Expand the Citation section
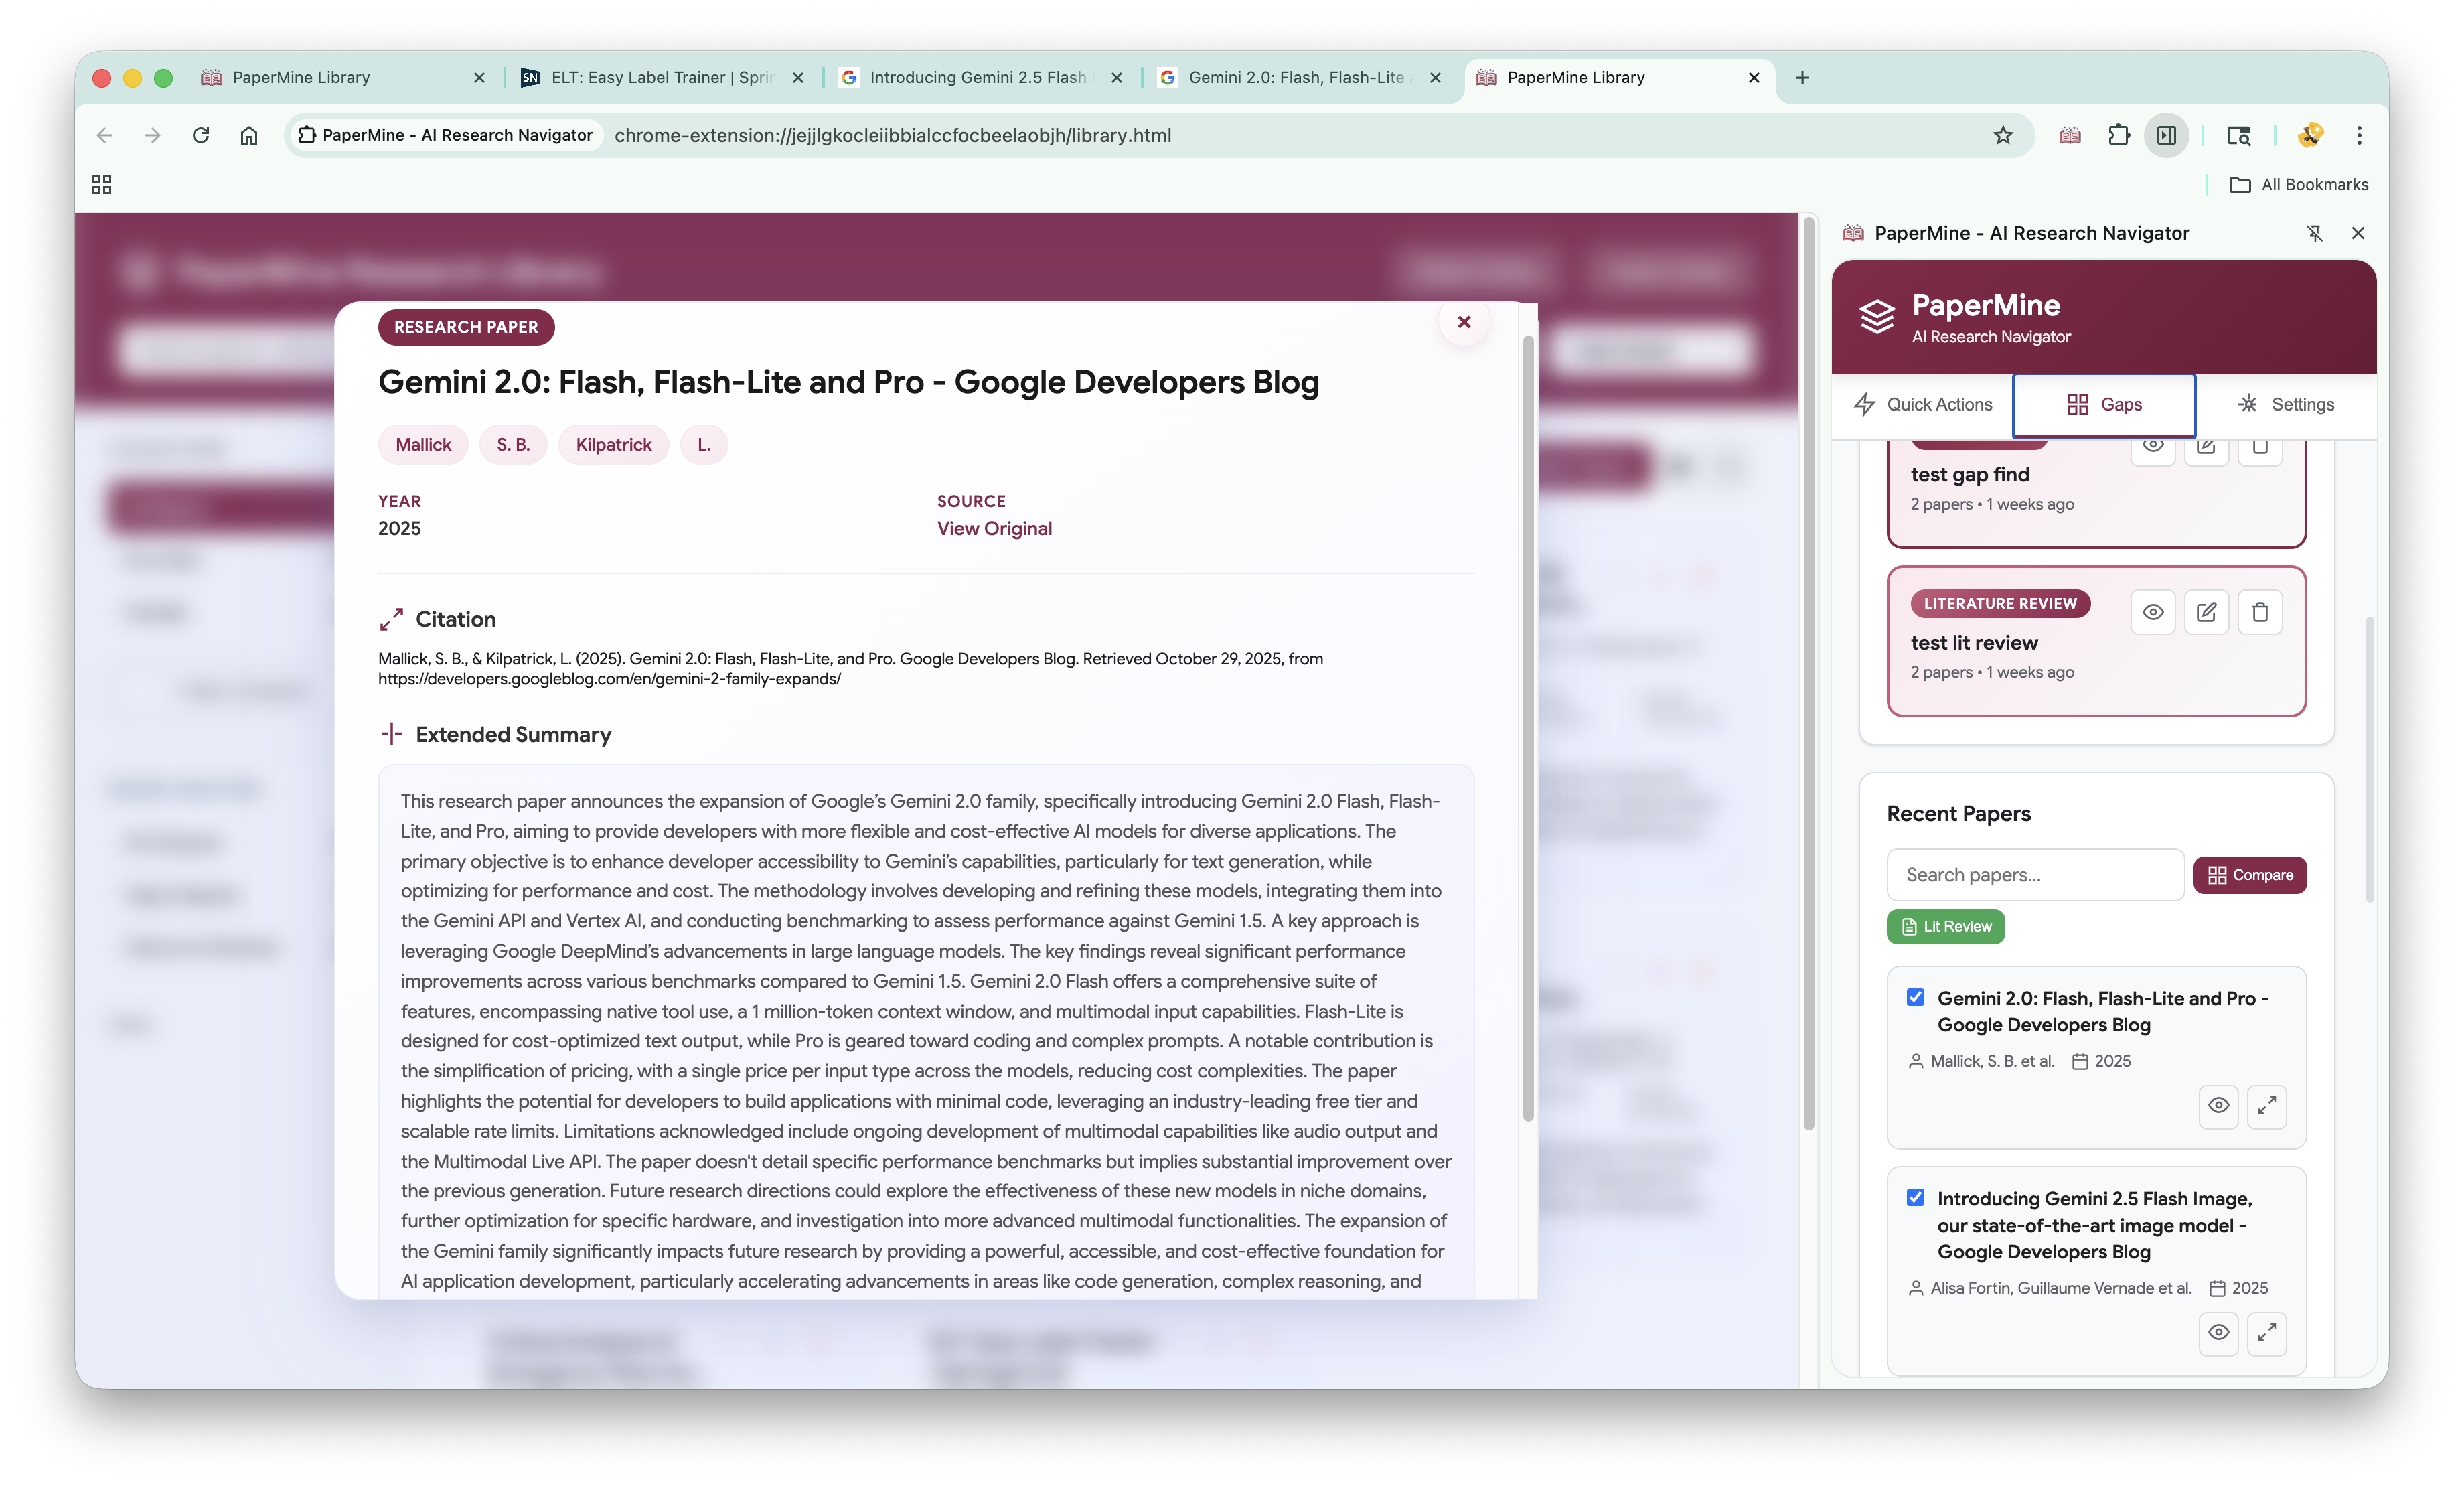 (391, 619)
